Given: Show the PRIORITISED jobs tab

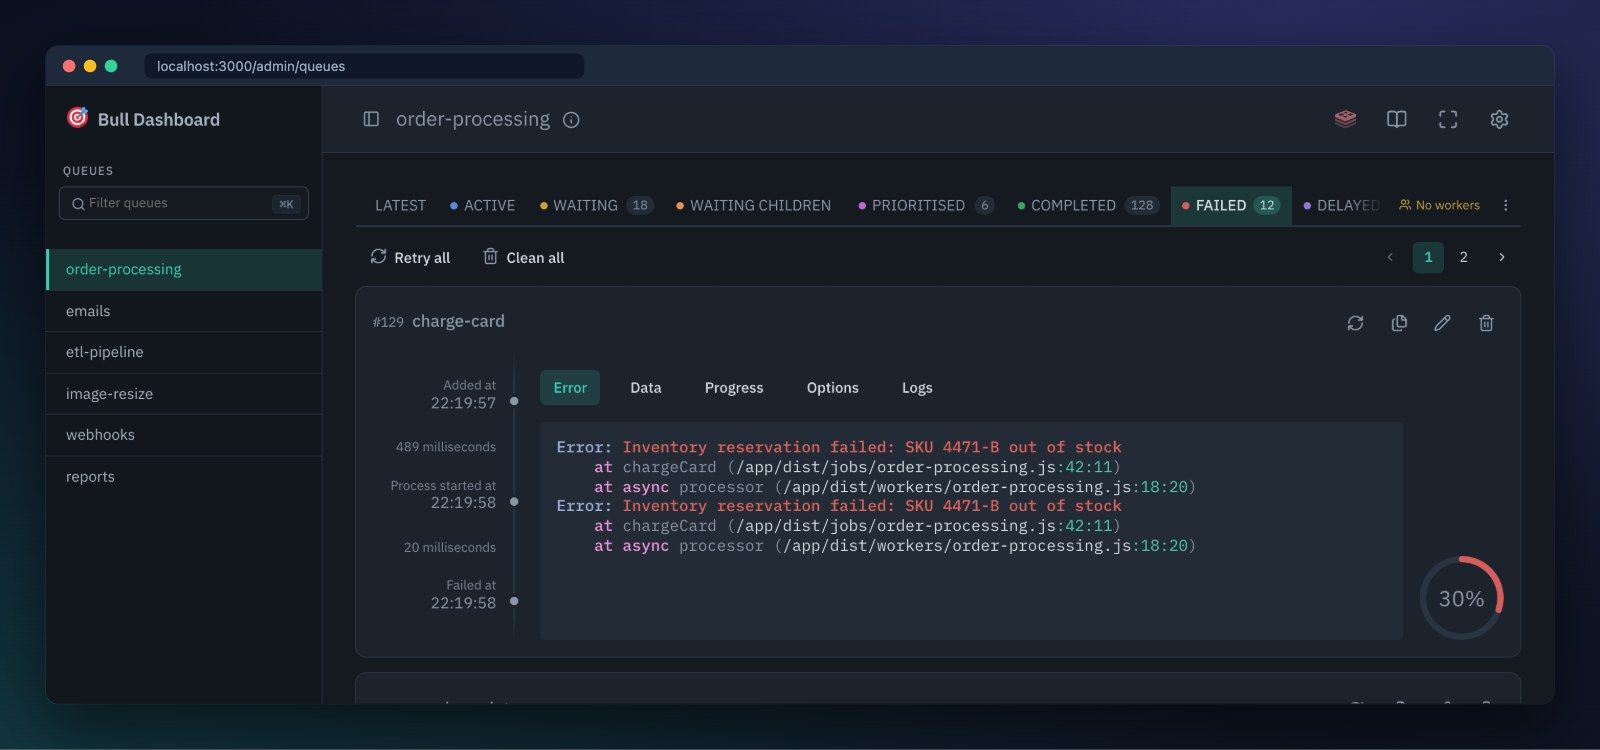Looking at the screenshot, I should [926, 205].
